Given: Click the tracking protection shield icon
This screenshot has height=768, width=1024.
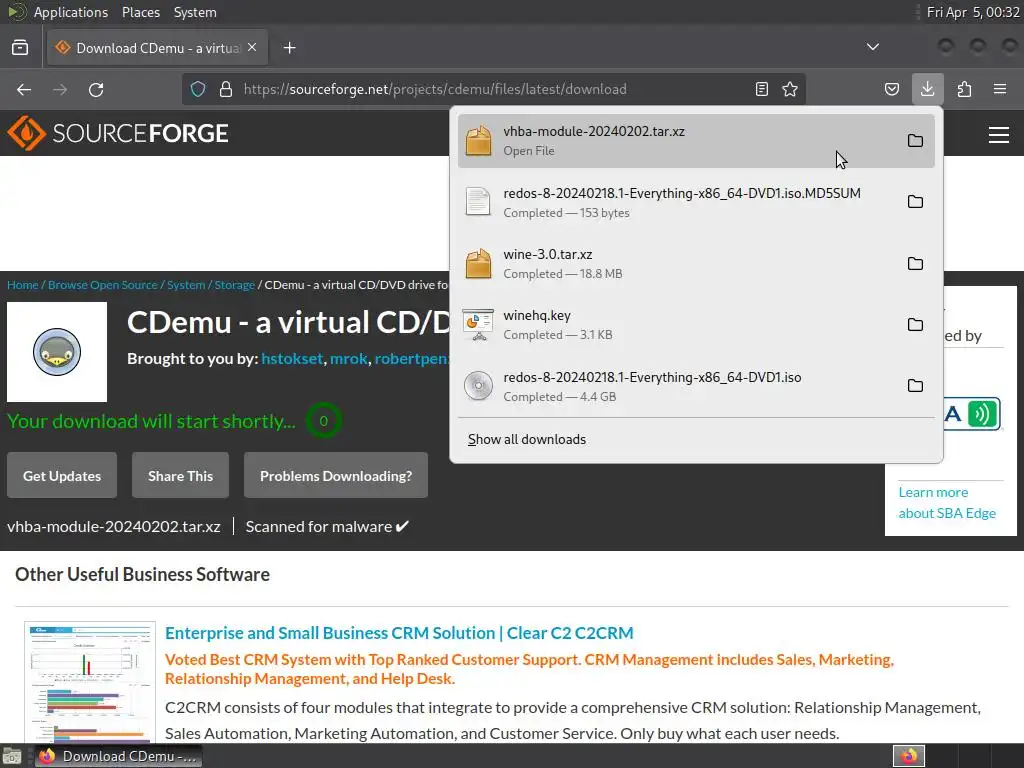Looking at the screenshot, I should point(198,89).
